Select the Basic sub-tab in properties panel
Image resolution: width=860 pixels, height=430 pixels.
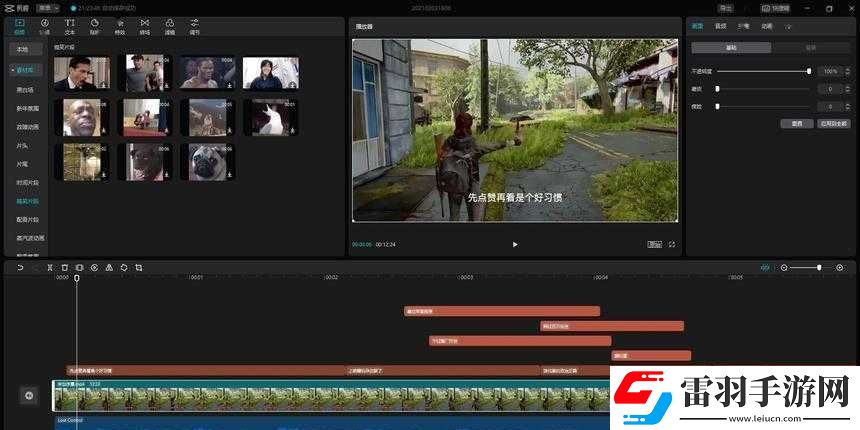[x=731, y=48]
